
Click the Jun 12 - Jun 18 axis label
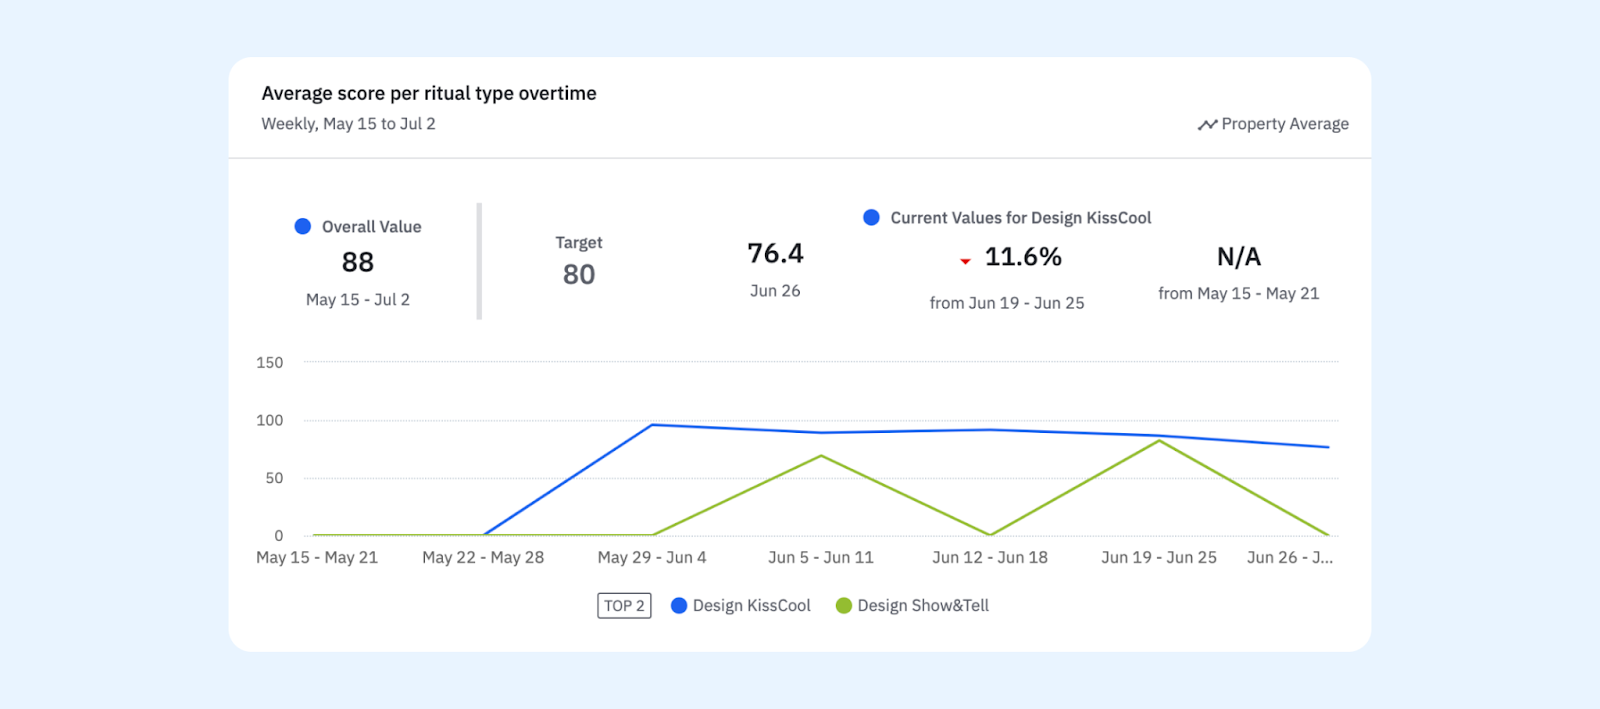point(990,557)
